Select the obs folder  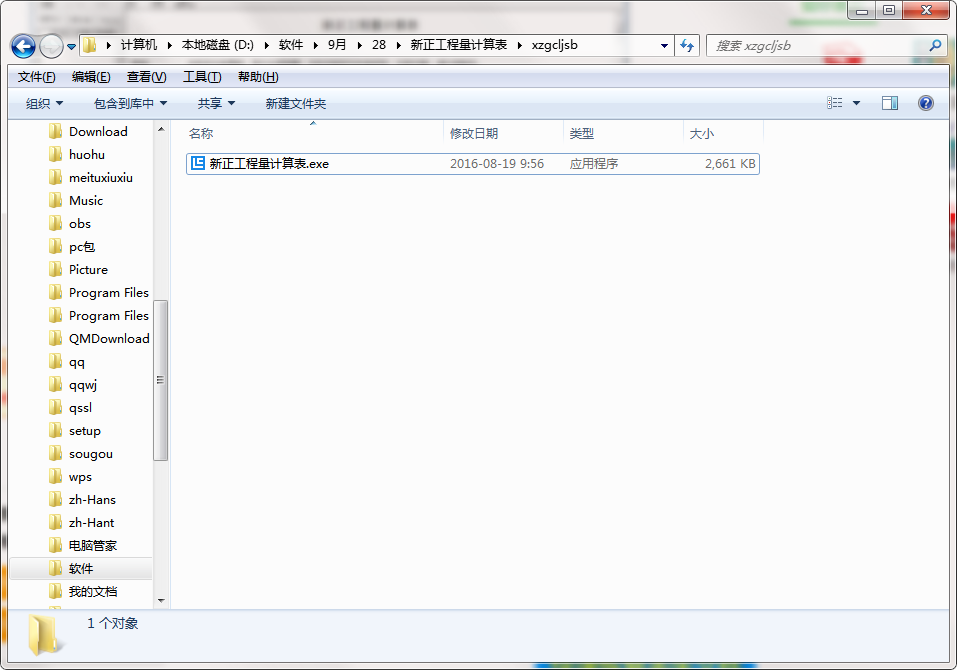tap(80, 224)
